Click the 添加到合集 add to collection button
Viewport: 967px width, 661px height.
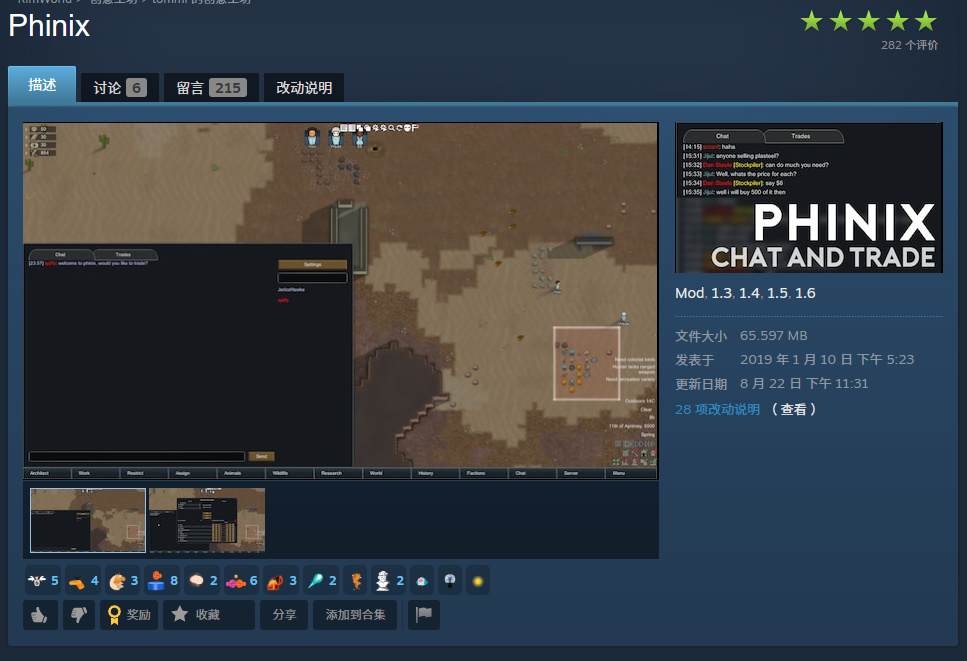click(355, 615)
